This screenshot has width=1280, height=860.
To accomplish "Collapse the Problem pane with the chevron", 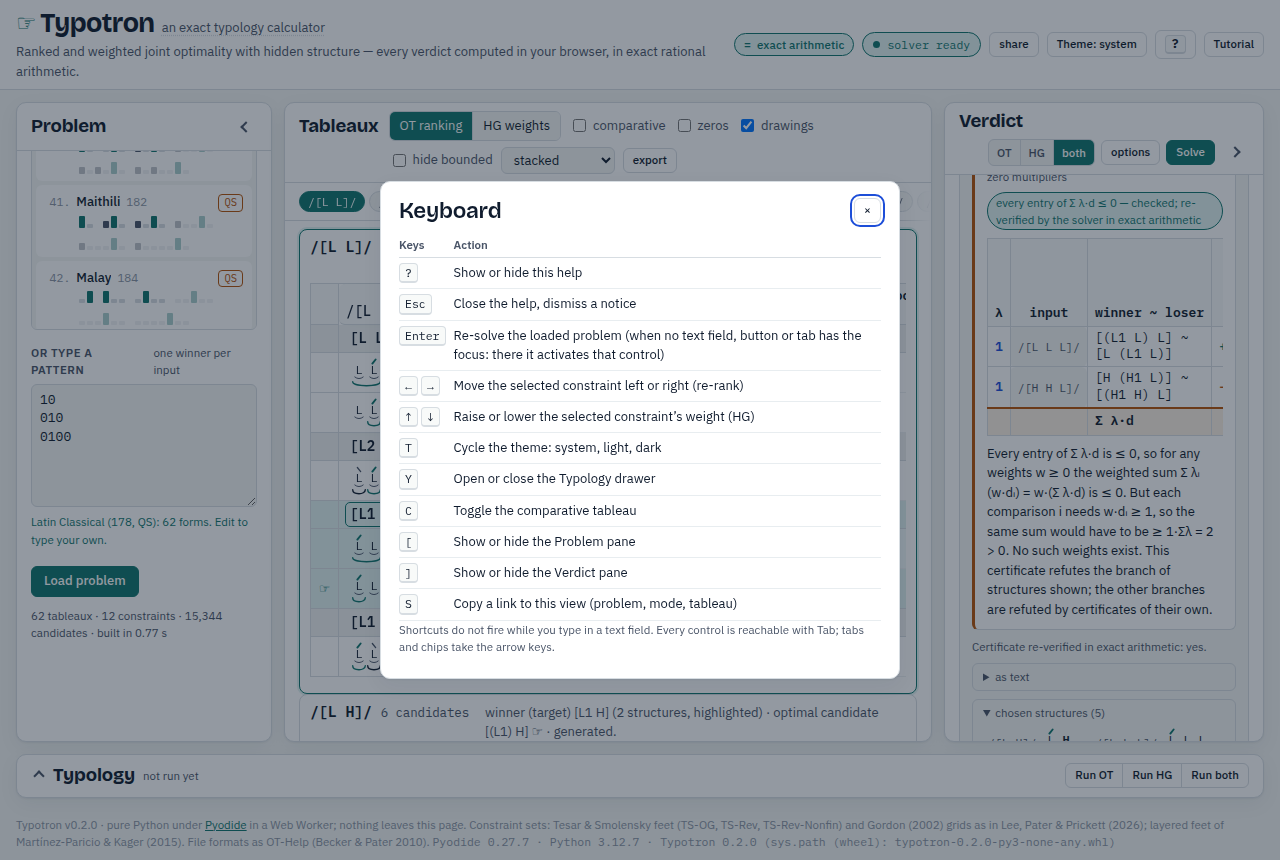I will 243,127.
